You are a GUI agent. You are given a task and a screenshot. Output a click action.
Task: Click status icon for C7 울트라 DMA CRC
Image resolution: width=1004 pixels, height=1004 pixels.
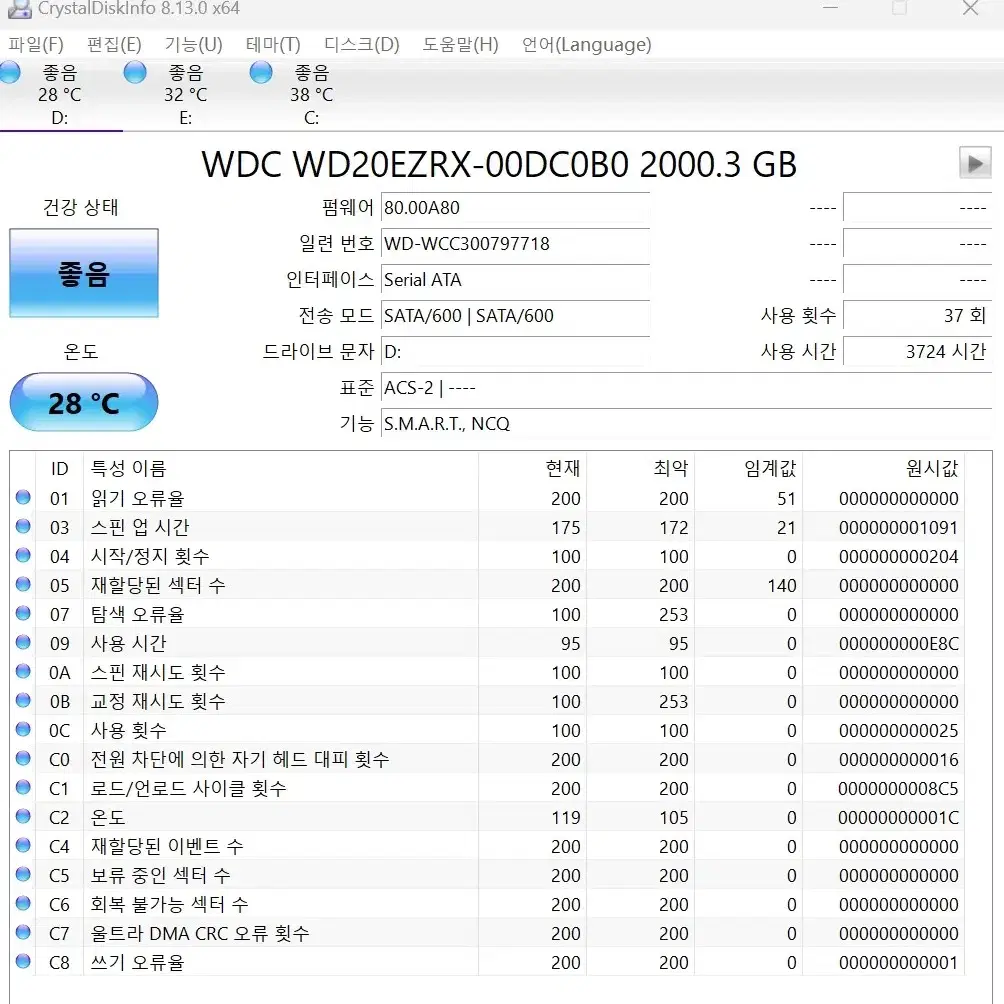pos(23,932)
